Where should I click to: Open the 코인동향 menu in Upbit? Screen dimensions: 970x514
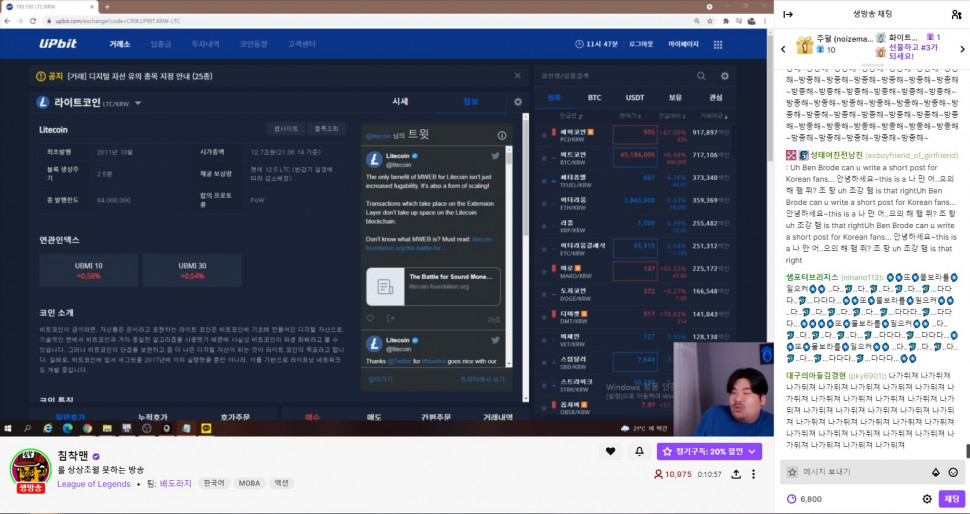(x=254, y=44)
